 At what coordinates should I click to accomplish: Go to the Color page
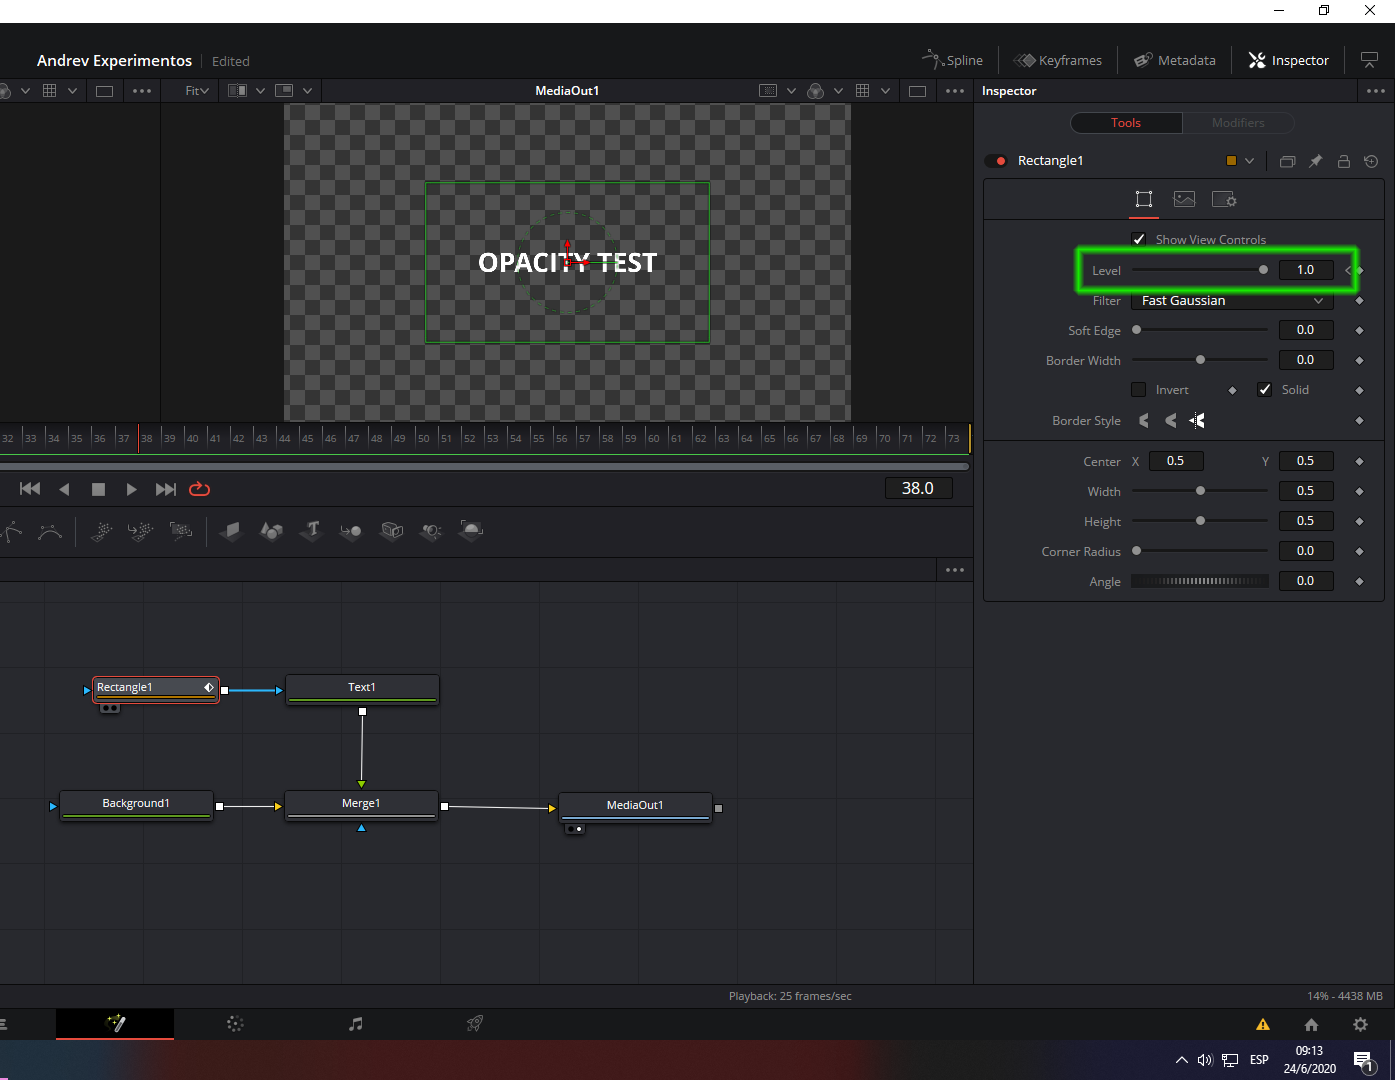click(x=235, y=1024)
